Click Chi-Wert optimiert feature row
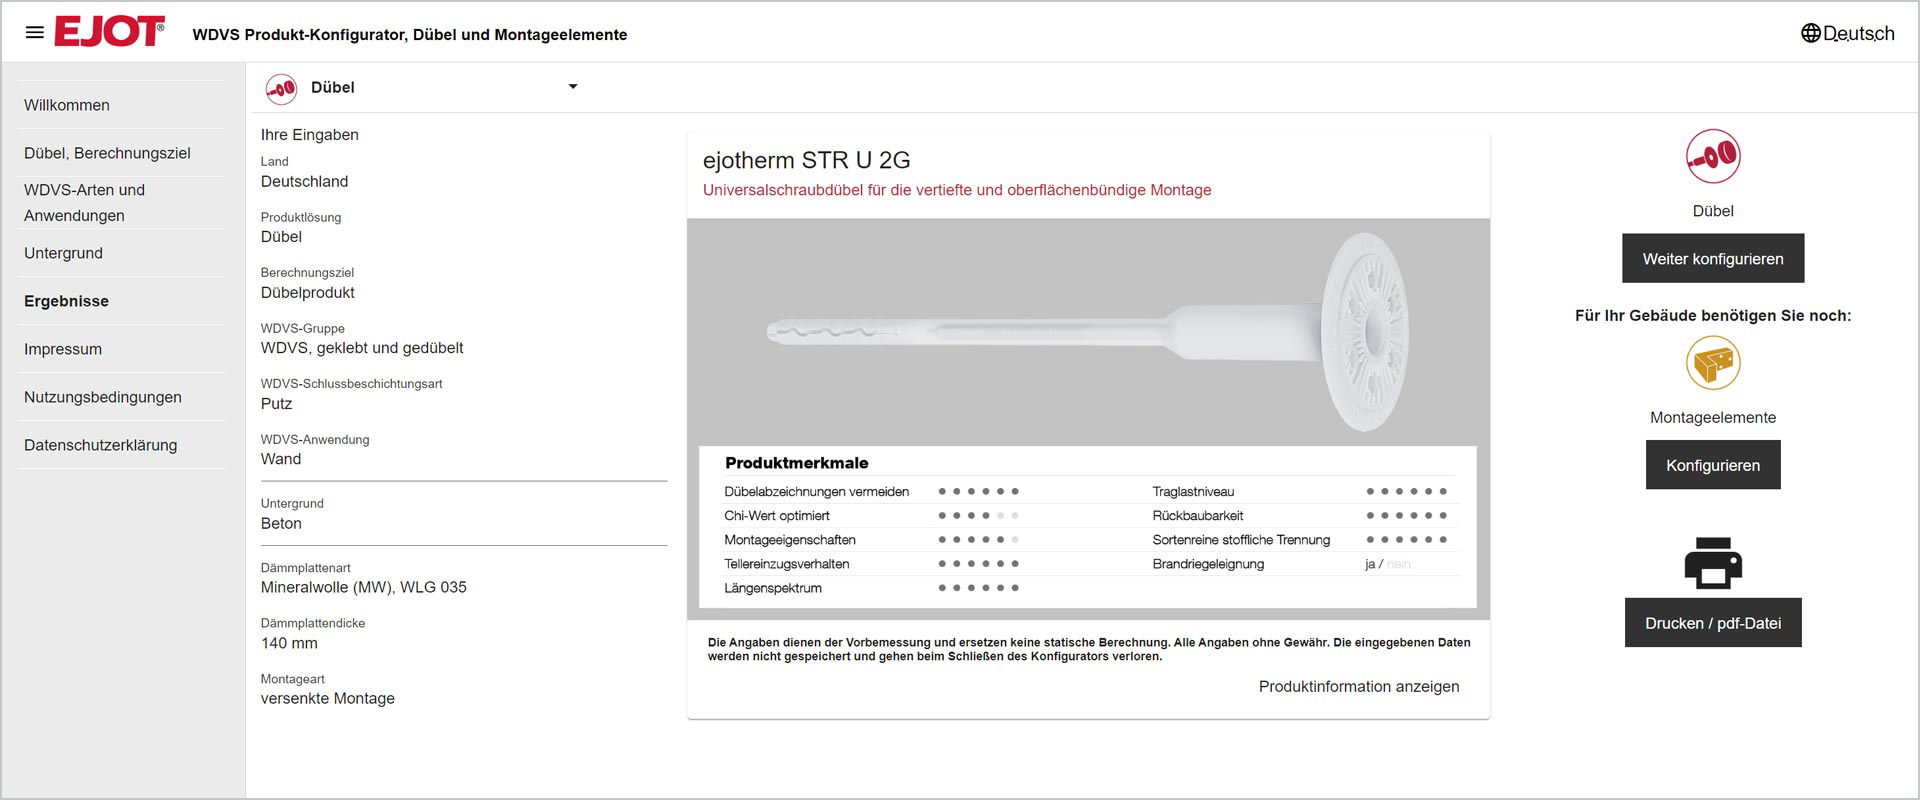This screenshot has height=800, width=1920. [x=872, y=516]
